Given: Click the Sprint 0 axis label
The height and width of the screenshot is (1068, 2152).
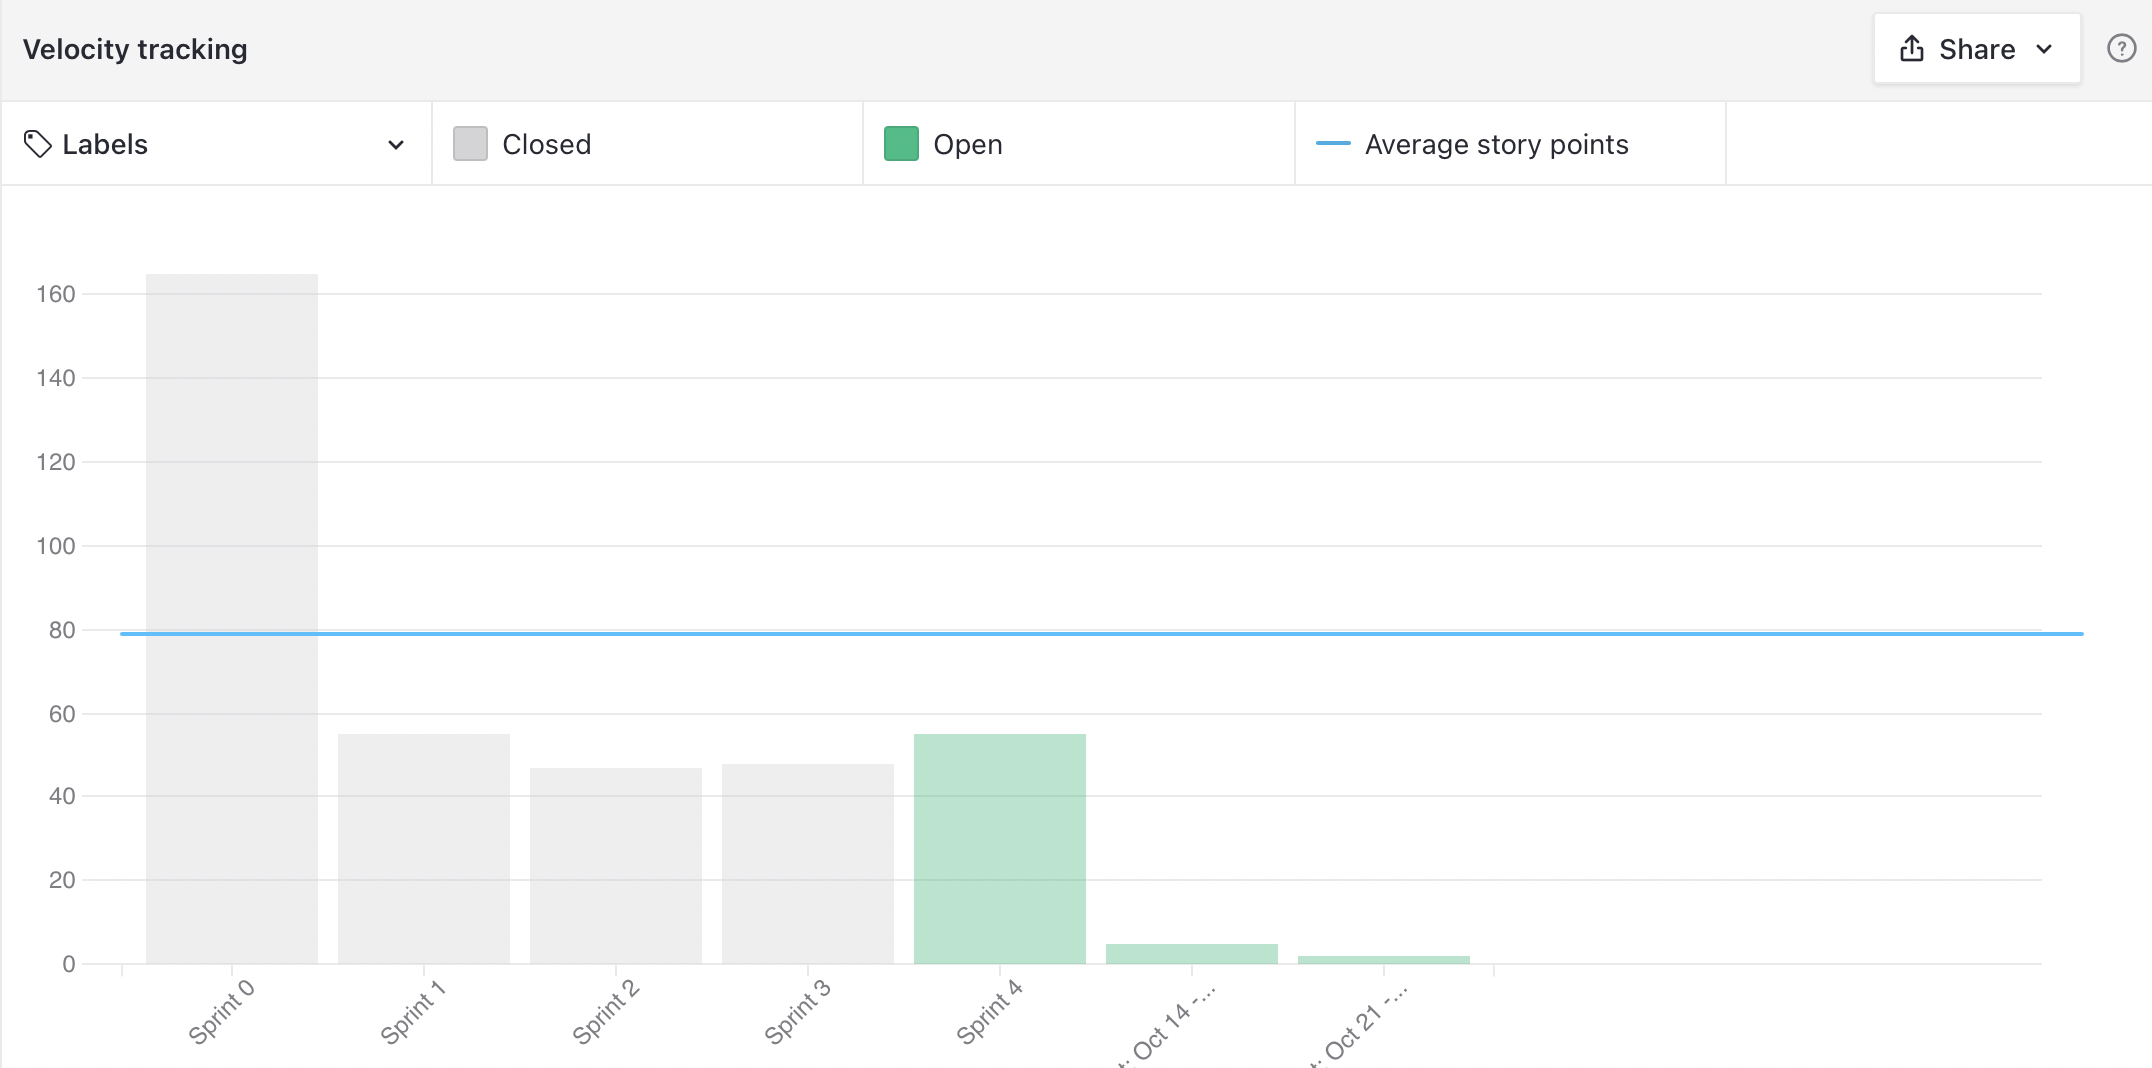Looking at the screenshot, I should pos(221,1012).
